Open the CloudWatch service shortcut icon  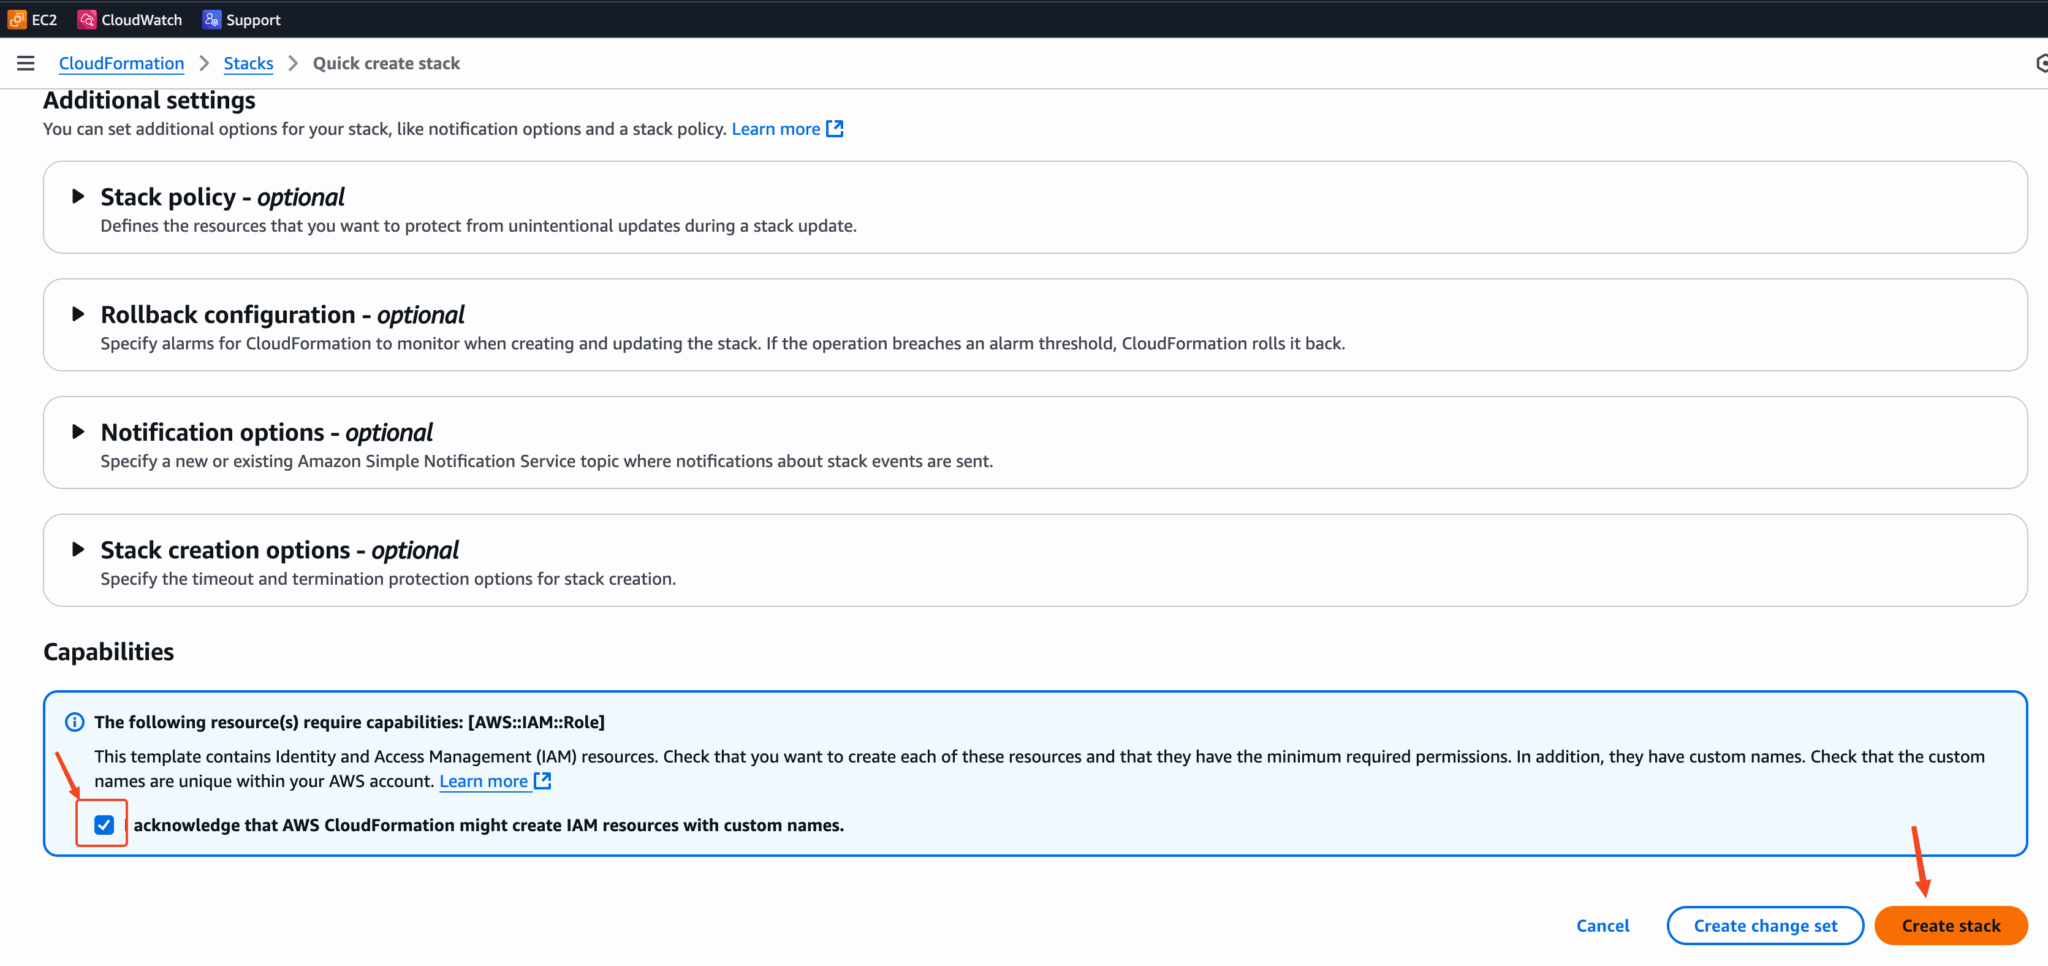tap(87, 19)
